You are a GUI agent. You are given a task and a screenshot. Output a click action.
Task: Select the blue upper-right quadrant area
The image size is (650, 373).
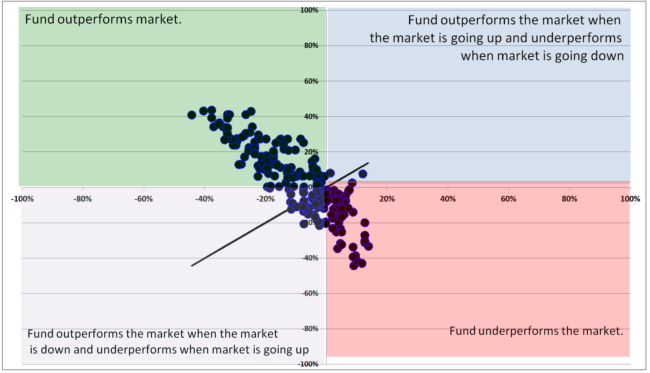pos(479,94)
